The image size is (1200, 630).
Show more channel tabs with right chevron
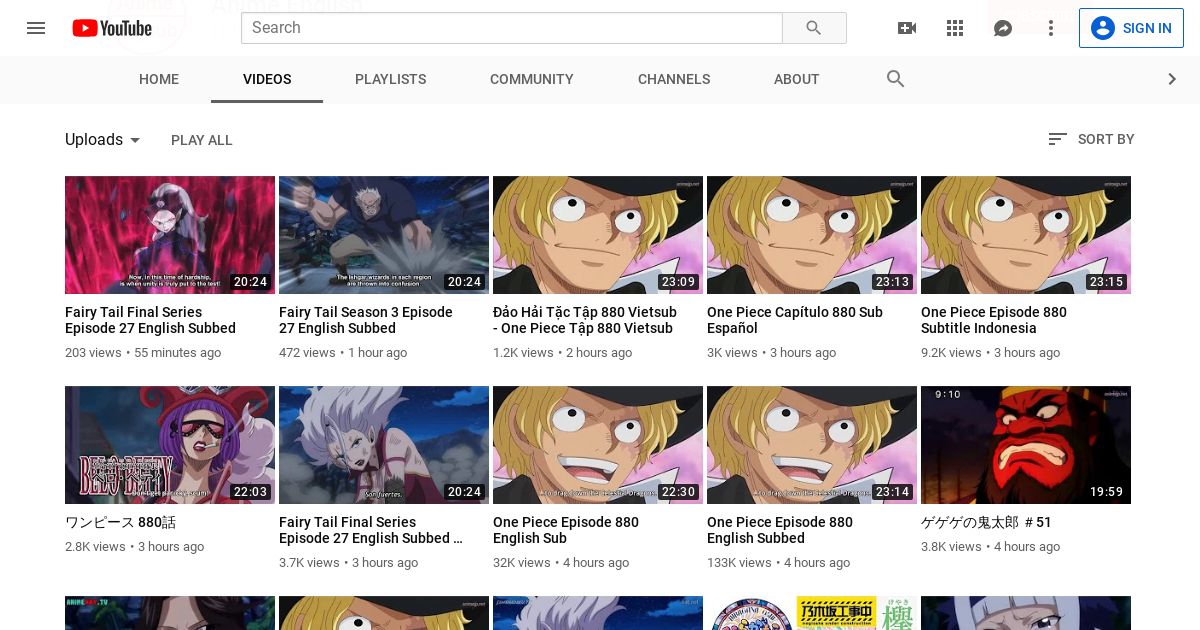[1172, 79]
